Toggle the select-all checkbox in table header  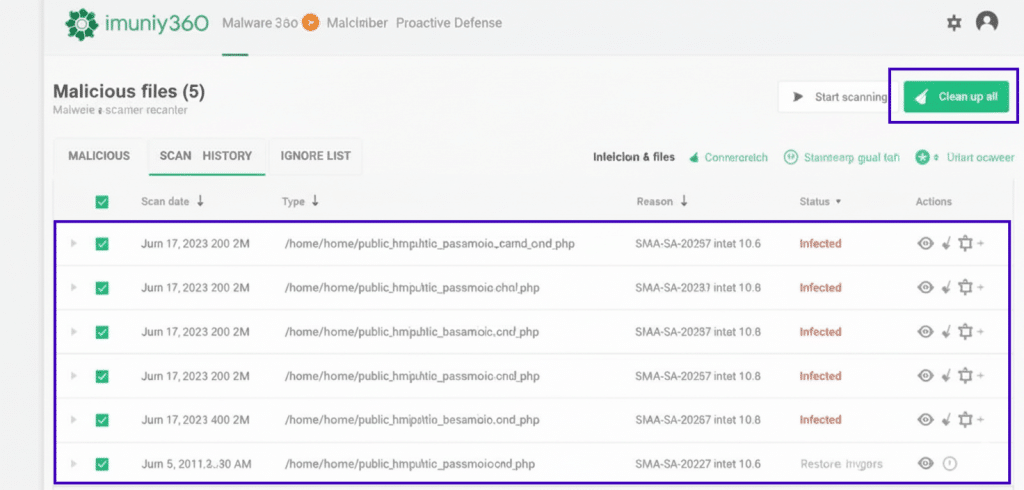(x=102, y=202)
